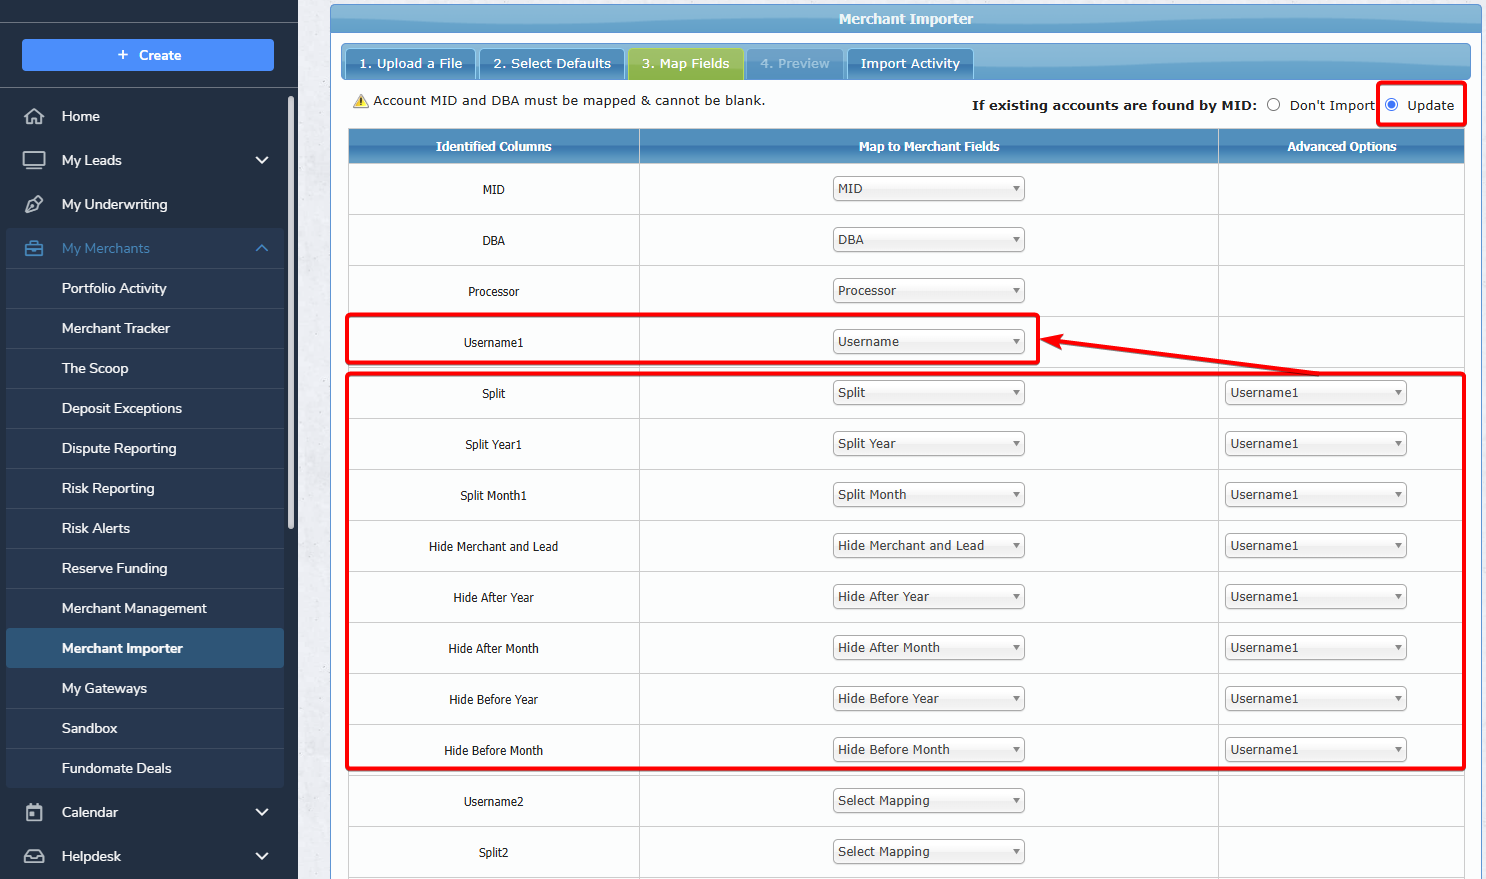This screenshot has width=1486, height=879.
Task: Open the Hide Before Month mapping dropdown
Action: click(929, 750)
